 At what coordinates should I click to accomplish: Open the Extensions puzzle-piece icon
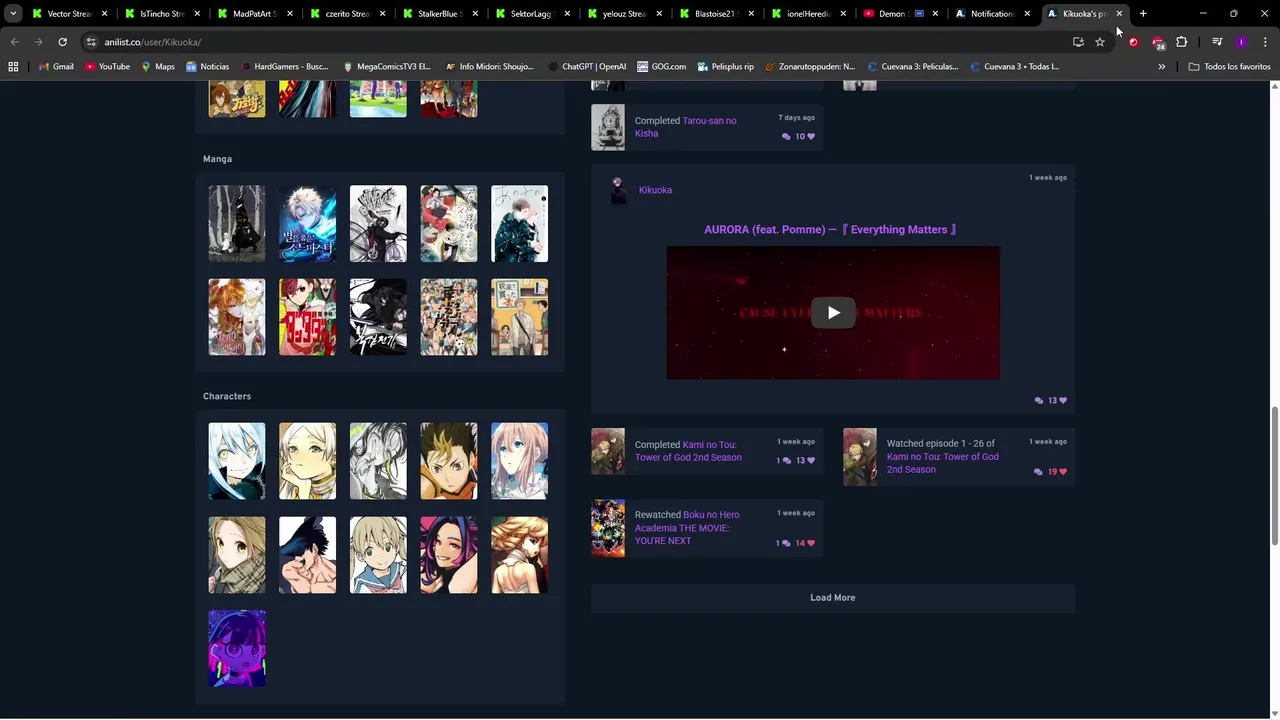(1182, 42)
